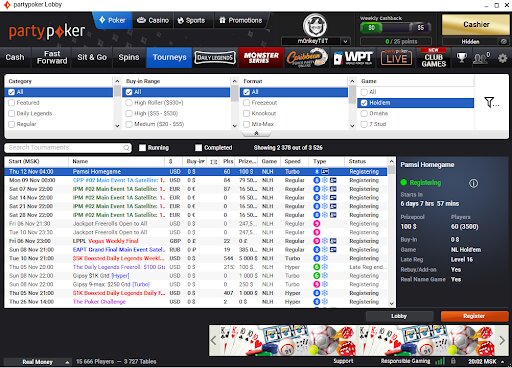Expand the m0nkeyT1lT account dropdown

[x=345, y=41]
